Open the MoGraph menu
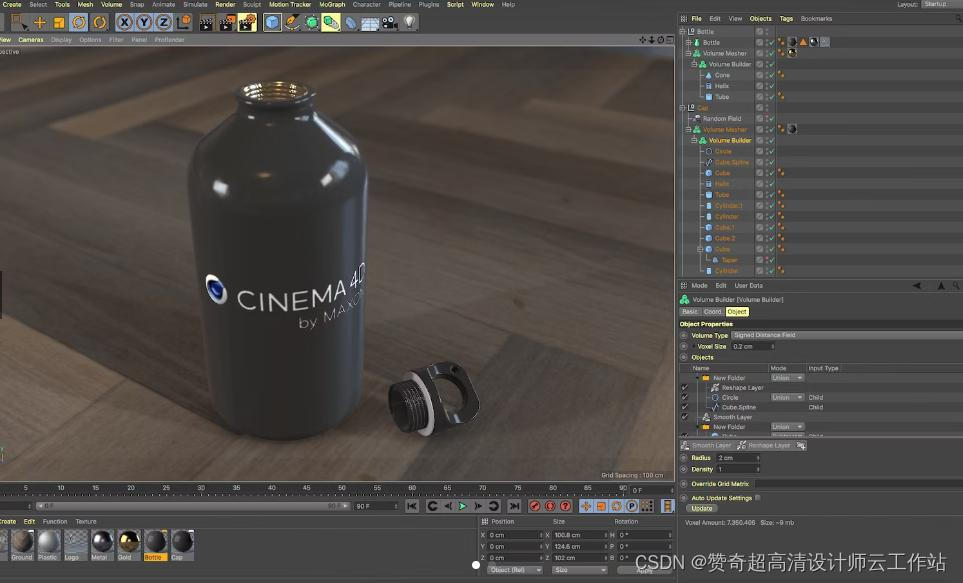Screen dimensions: 963x583 coord(332,4)
